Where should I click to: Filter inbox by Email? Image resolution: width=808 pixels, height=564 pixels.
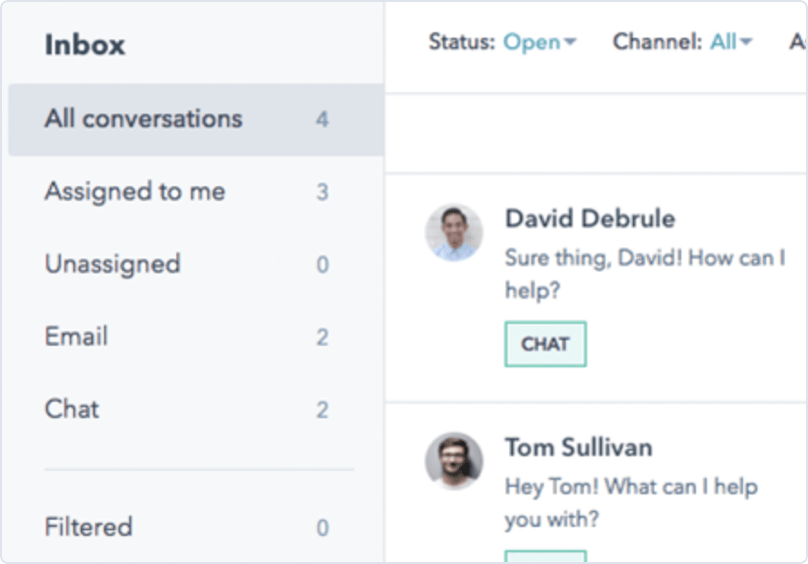[x=76, y=337]
